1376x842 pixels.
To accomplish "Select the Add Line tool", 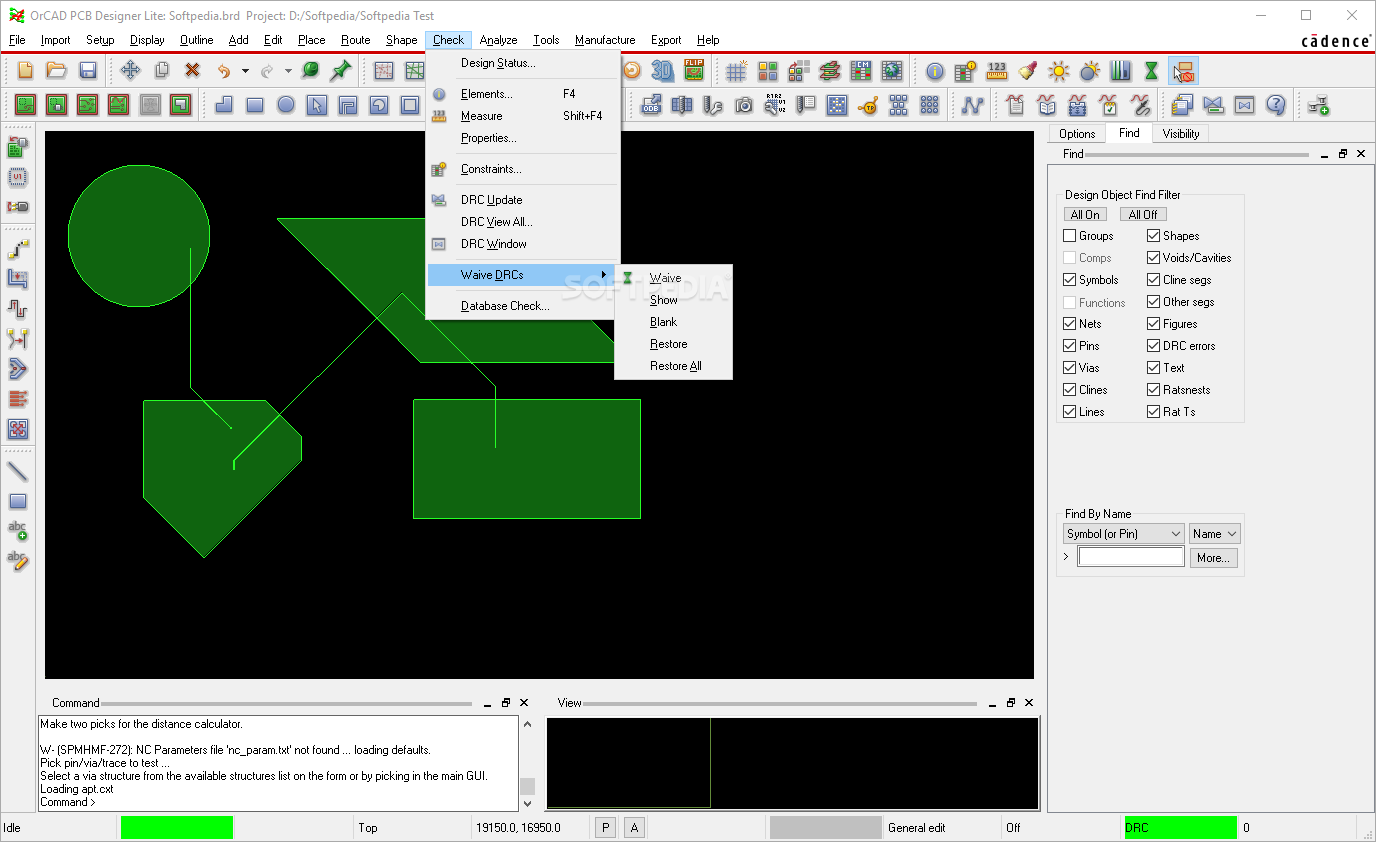I will pyautogui.click(x=18, y=471).
